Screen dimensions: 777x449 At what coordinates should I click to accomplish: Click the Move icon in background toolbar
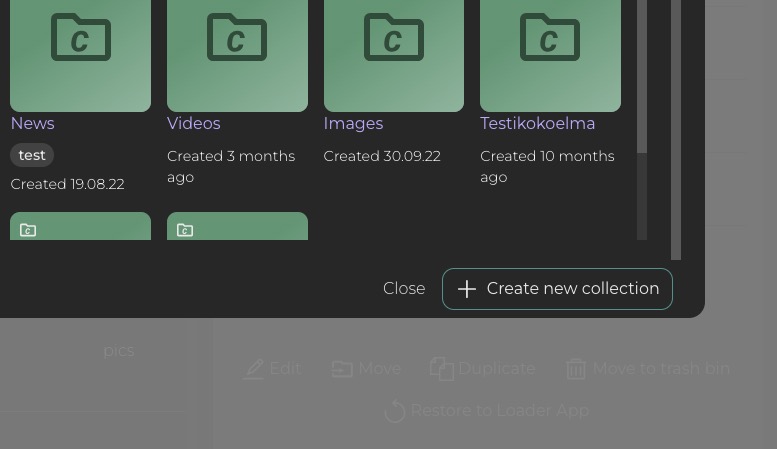coord(342,369)
